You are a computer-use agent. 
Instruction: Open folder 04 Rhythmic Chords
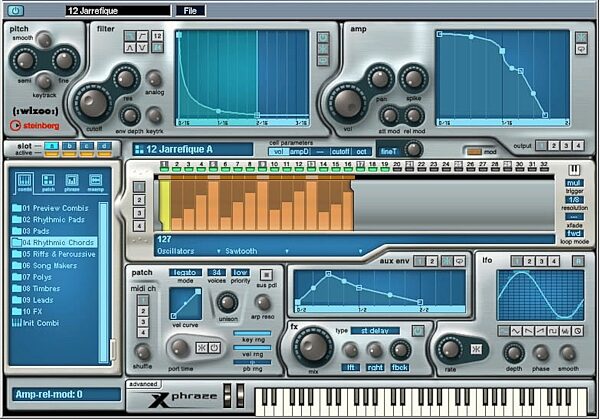pyautogui.click(x=54, y=243)
